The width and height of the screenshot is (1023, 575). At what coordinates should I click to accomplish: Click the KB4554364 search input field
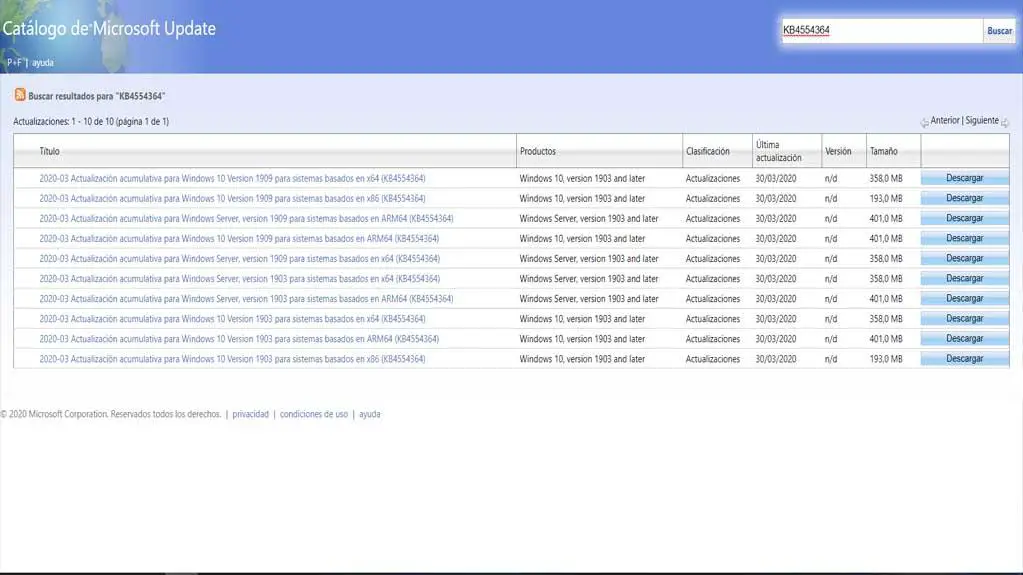[882, 30]
